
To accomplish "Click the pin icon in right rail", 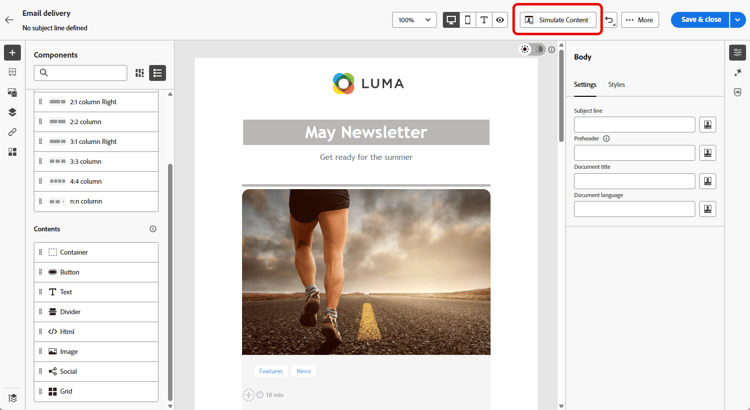I will tap(737, 72).
